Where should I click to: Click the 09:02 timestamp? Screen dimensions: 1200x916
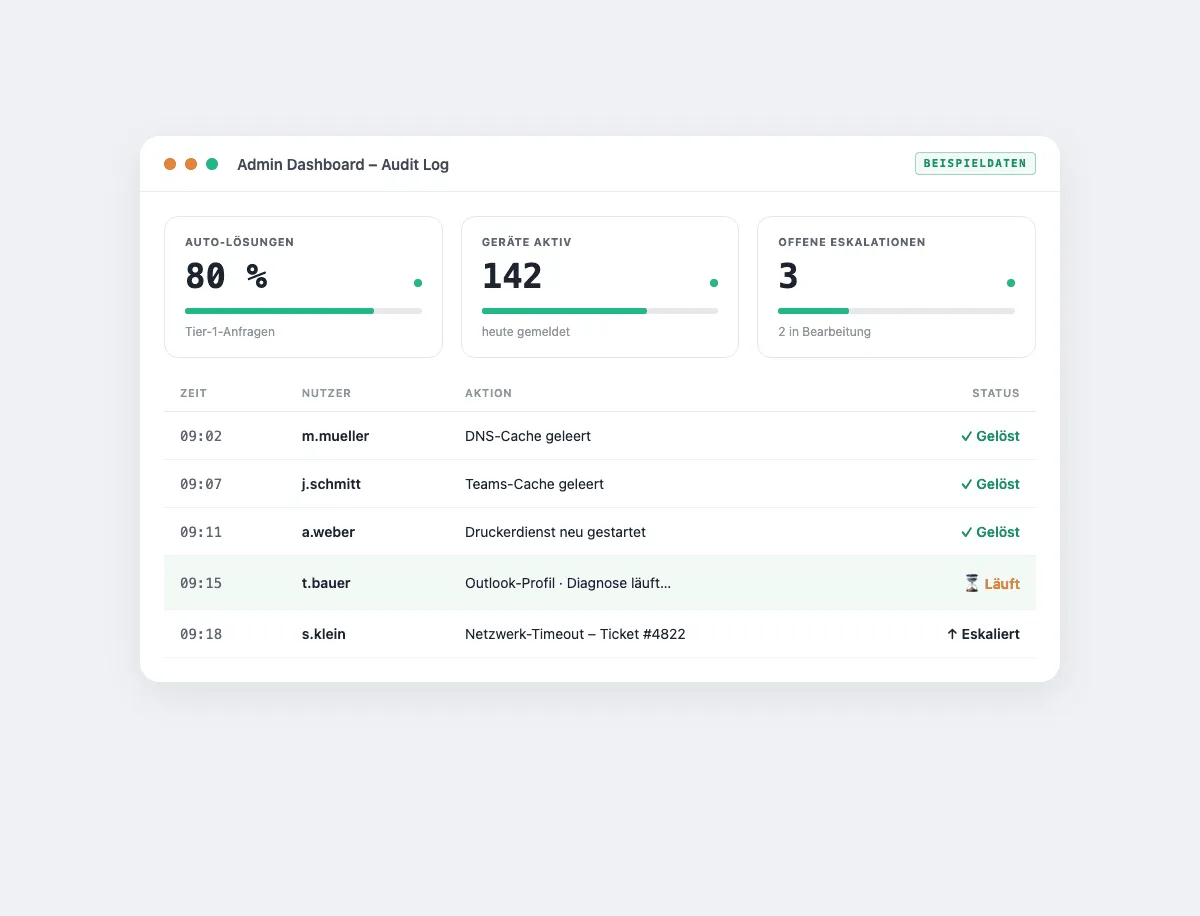(x=201, y=436)
